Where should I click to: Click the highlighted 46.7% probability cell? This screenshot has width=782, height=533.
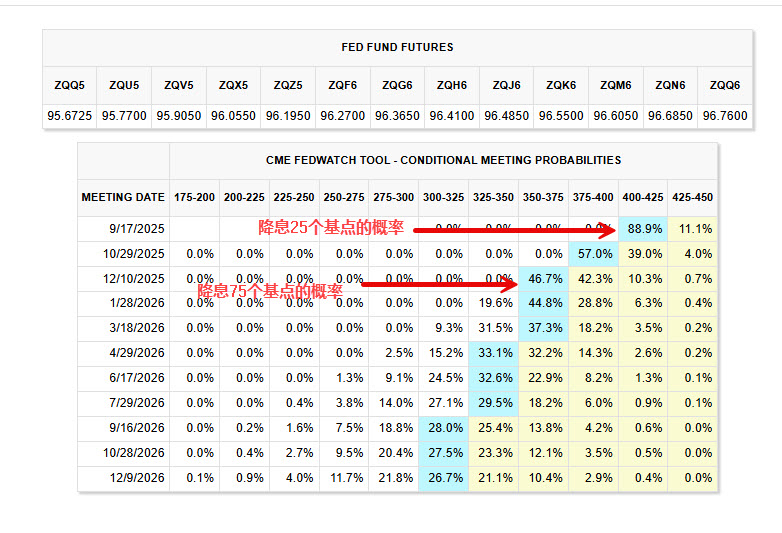[x=543, y=279]
